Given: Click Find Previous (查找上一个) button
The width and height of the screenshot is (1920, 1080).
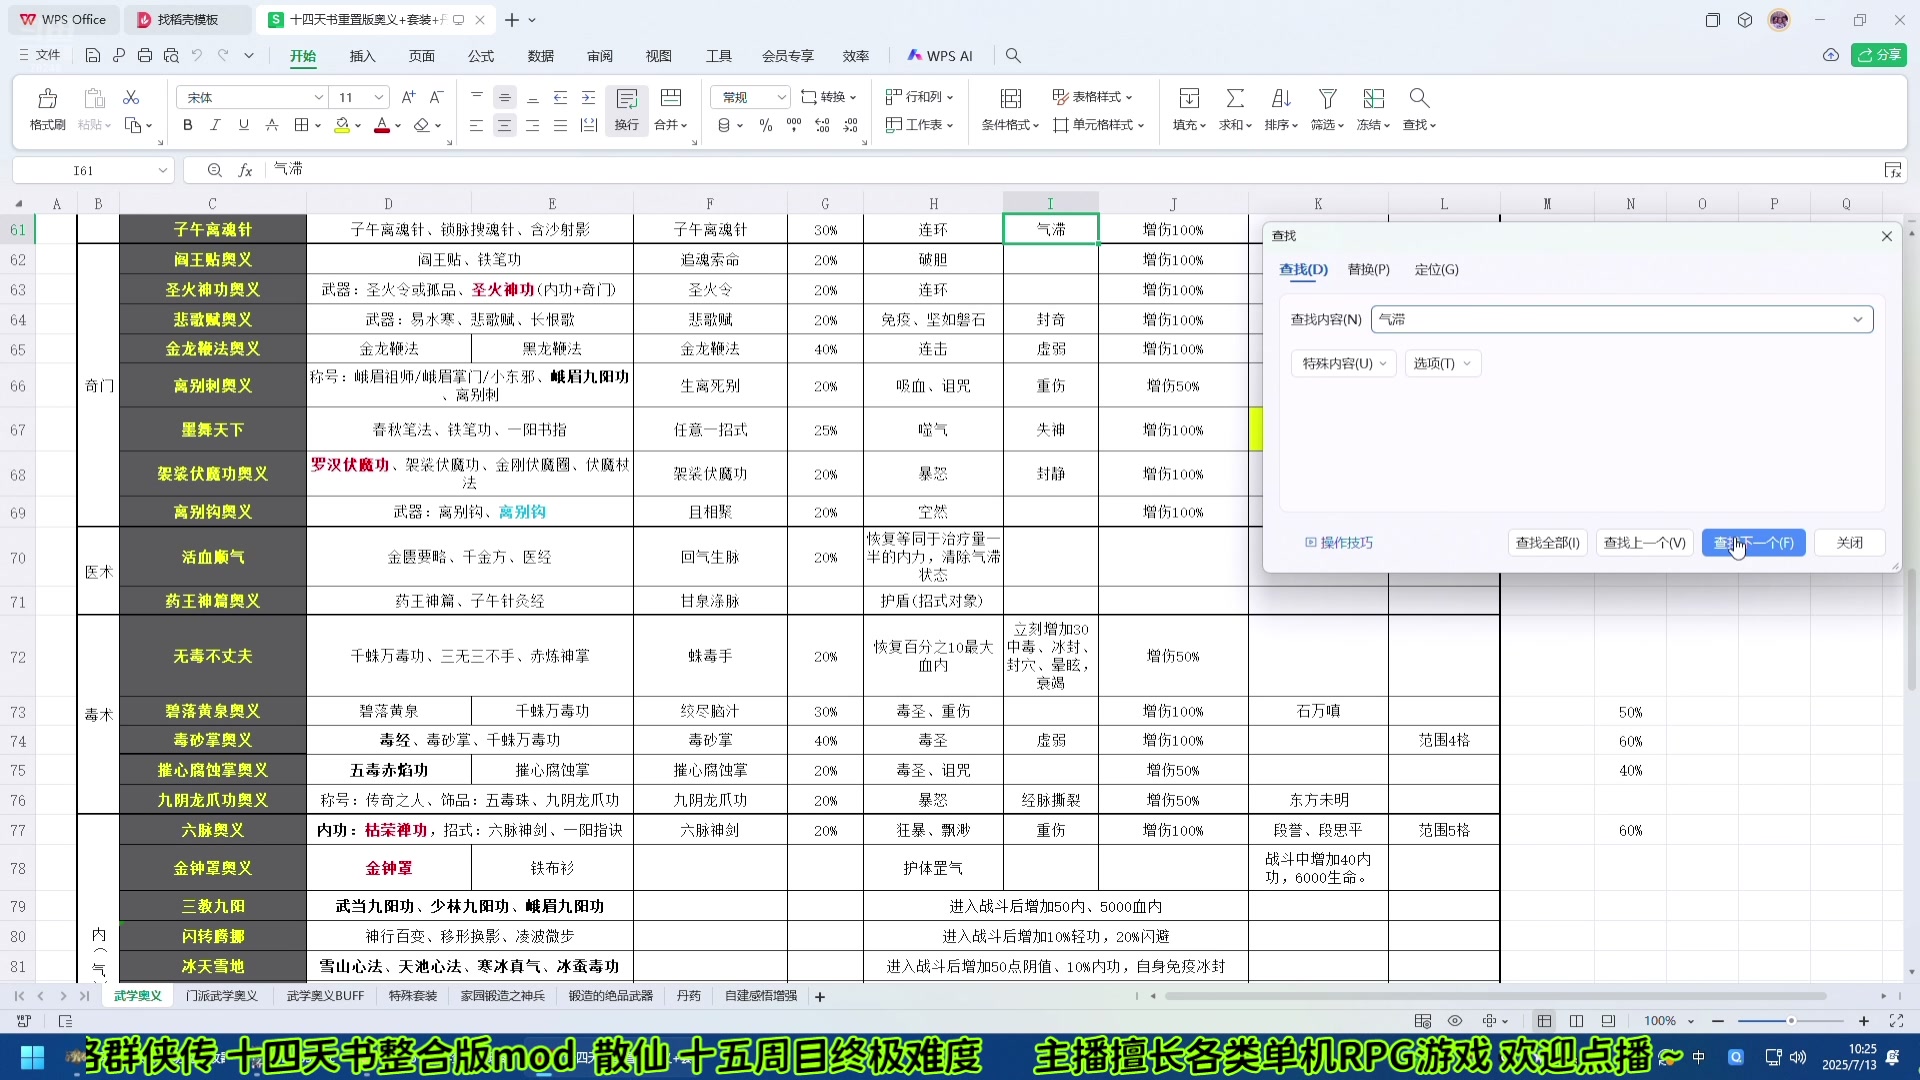Looking at the screenshot, I should 1644,543.
